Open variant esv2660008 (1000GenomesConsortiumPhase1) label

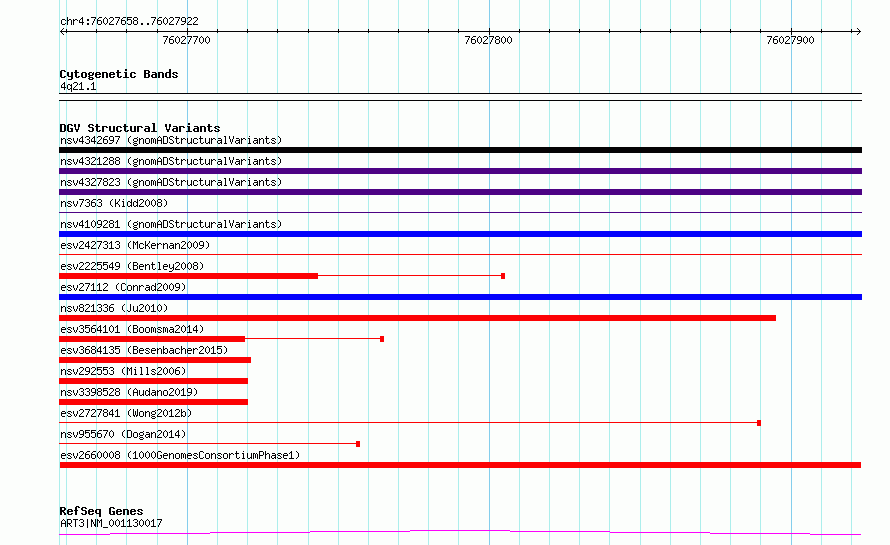pyautogui.click(x=180, y=455)
